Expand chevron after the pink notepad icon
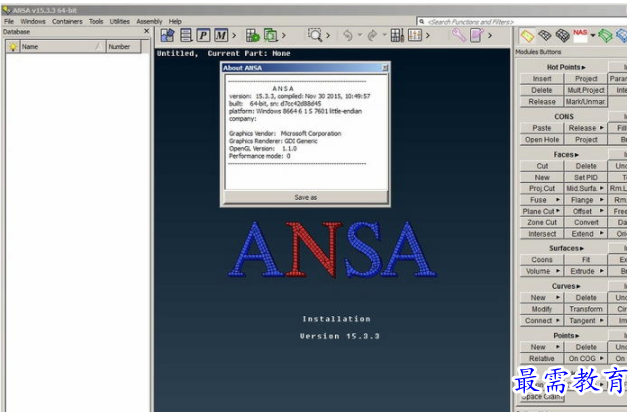Image resolution: width=636 pixels, height=412 pixels. pyautogui.click(x=490, y=36)
